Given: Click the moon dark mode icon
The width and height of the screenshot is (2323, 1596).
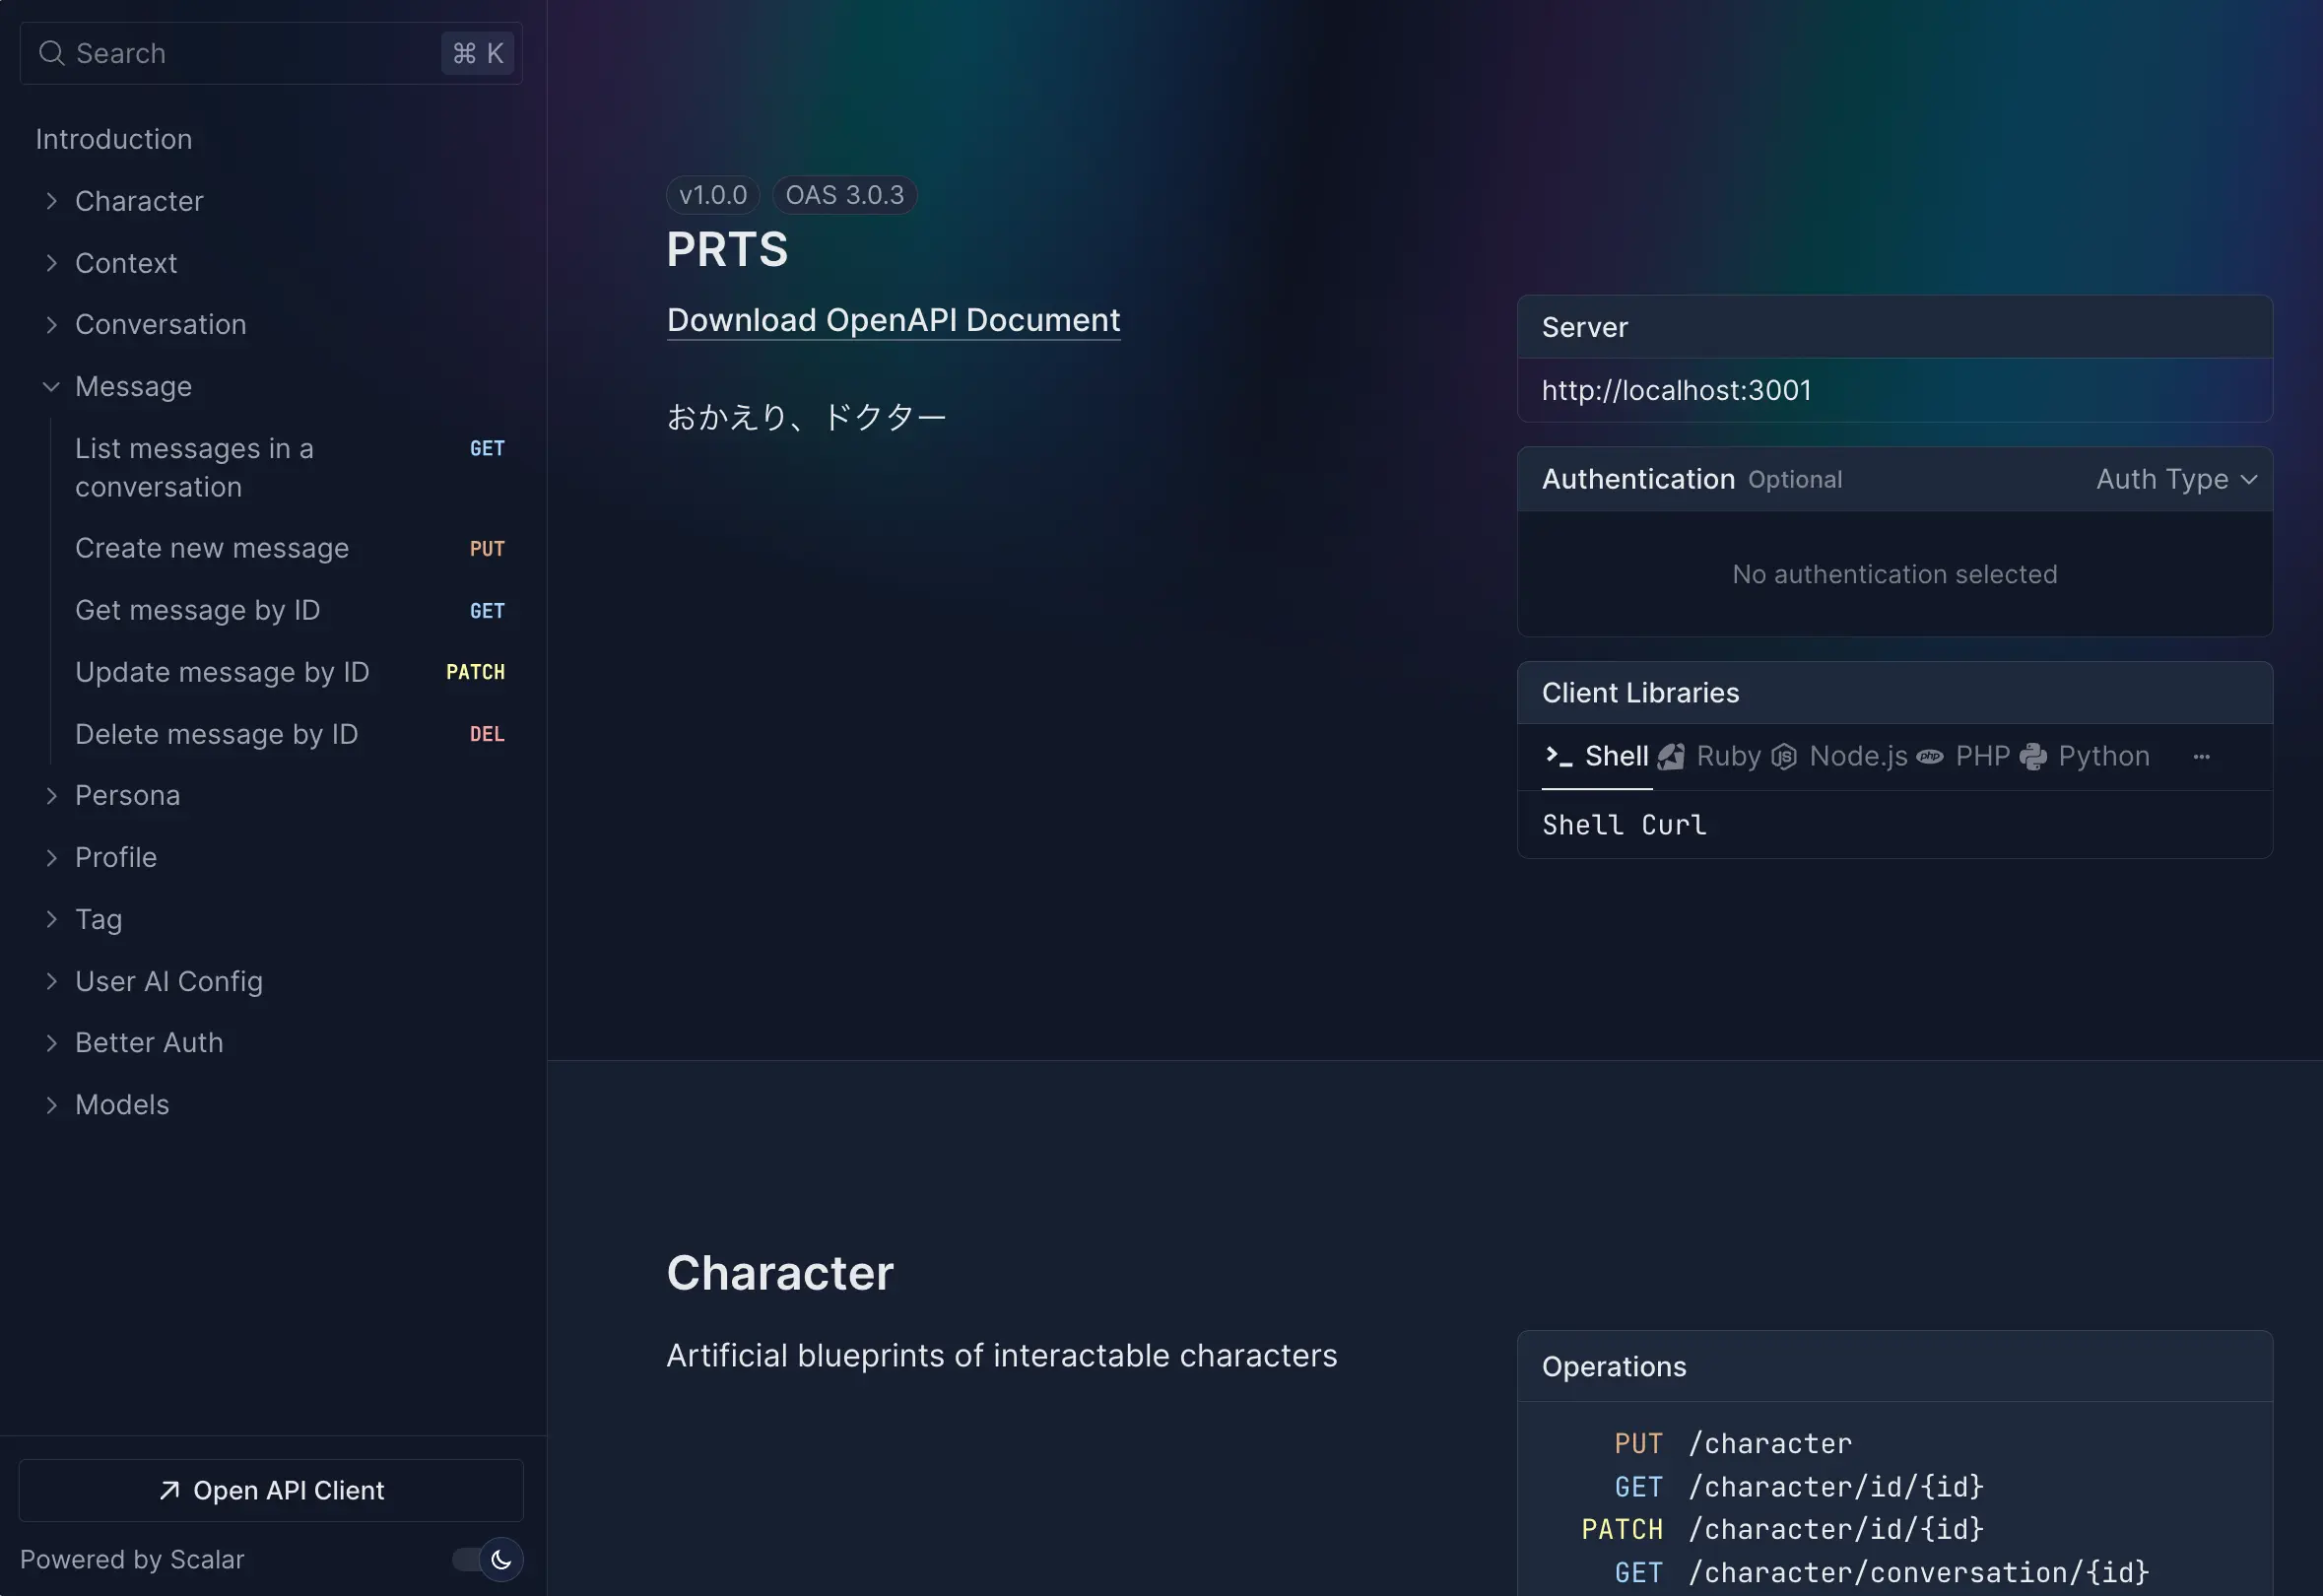Looking at the screenshot, I should [501, 1559].
